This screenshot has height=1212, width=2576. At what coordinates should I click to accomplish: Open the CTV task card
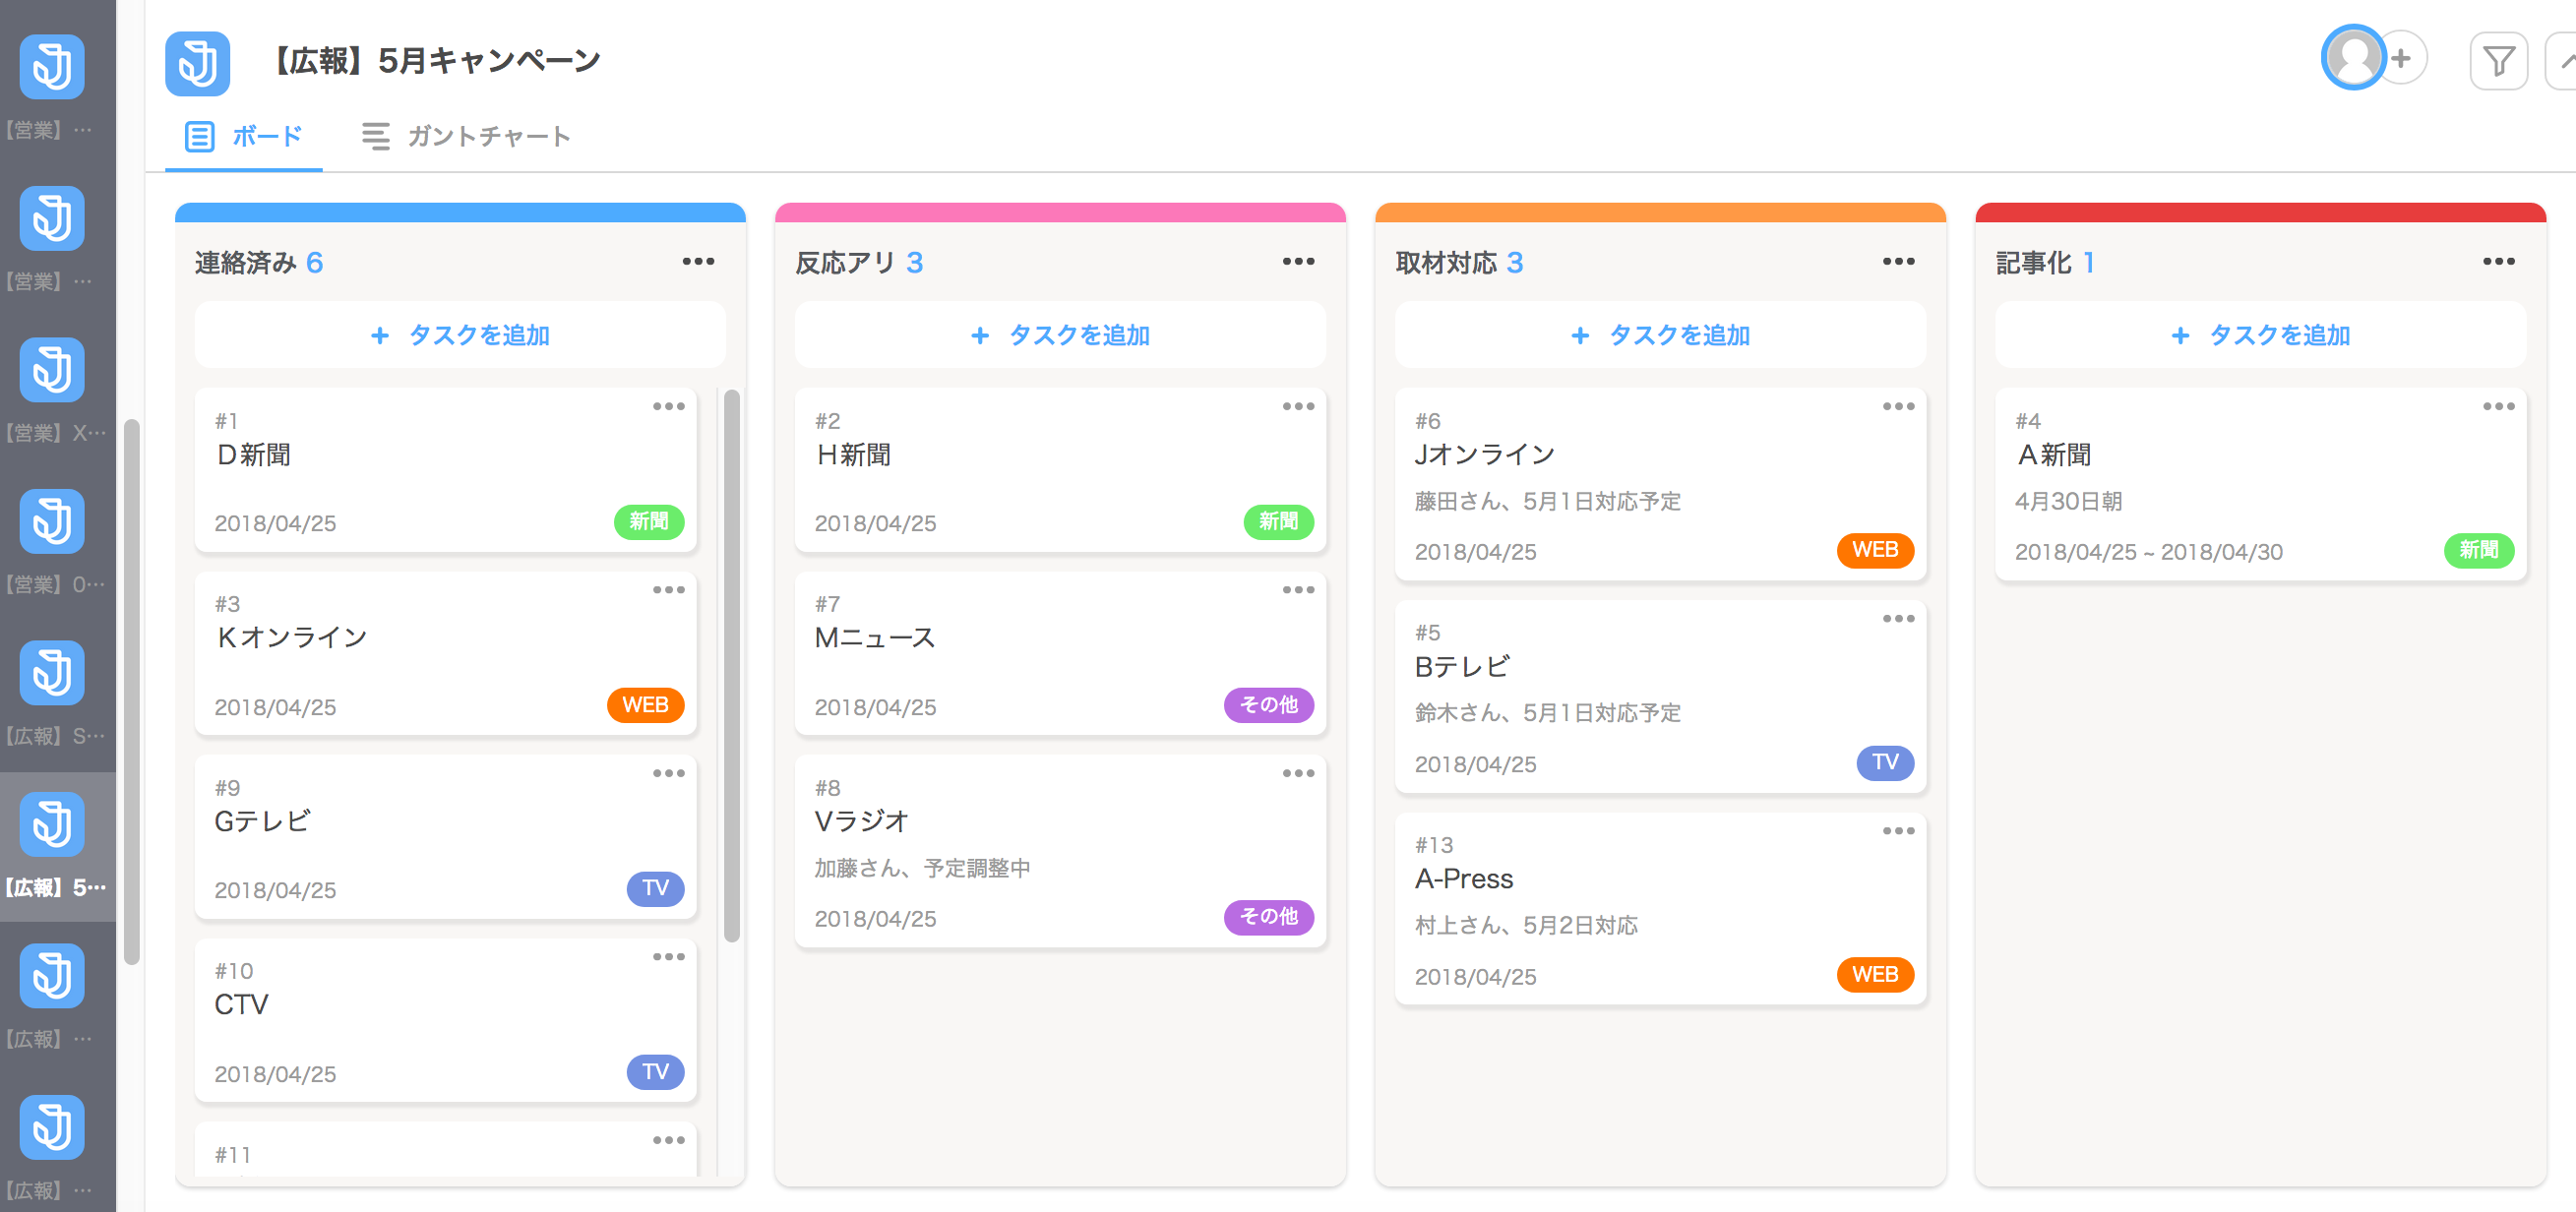pyautogui.click(x=445, y=1020)
